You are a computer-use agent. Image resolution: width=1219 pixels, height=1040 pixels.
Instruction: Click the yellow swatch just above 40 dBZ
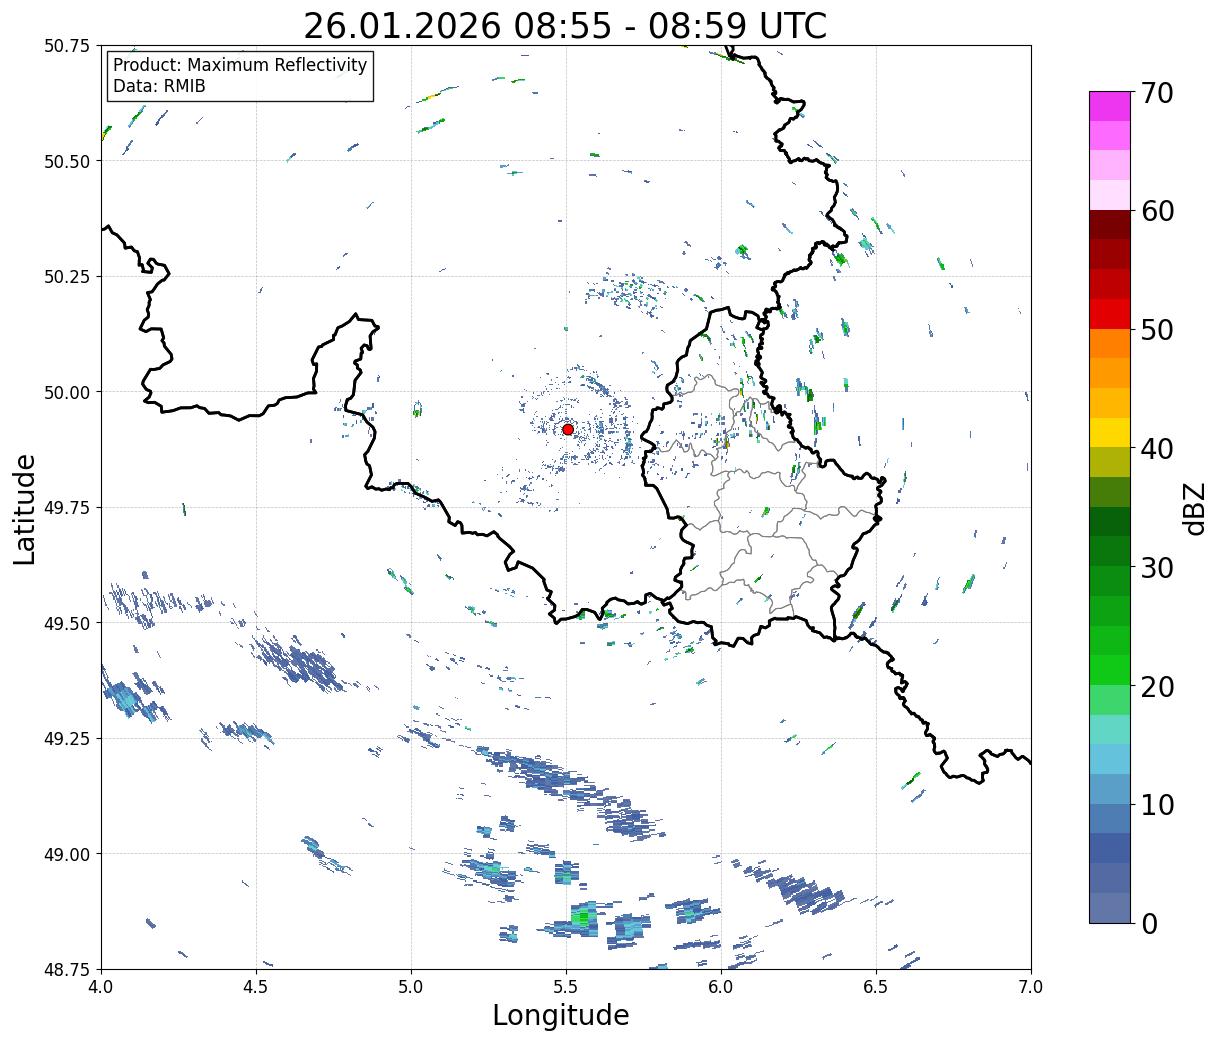[1109, 433]
